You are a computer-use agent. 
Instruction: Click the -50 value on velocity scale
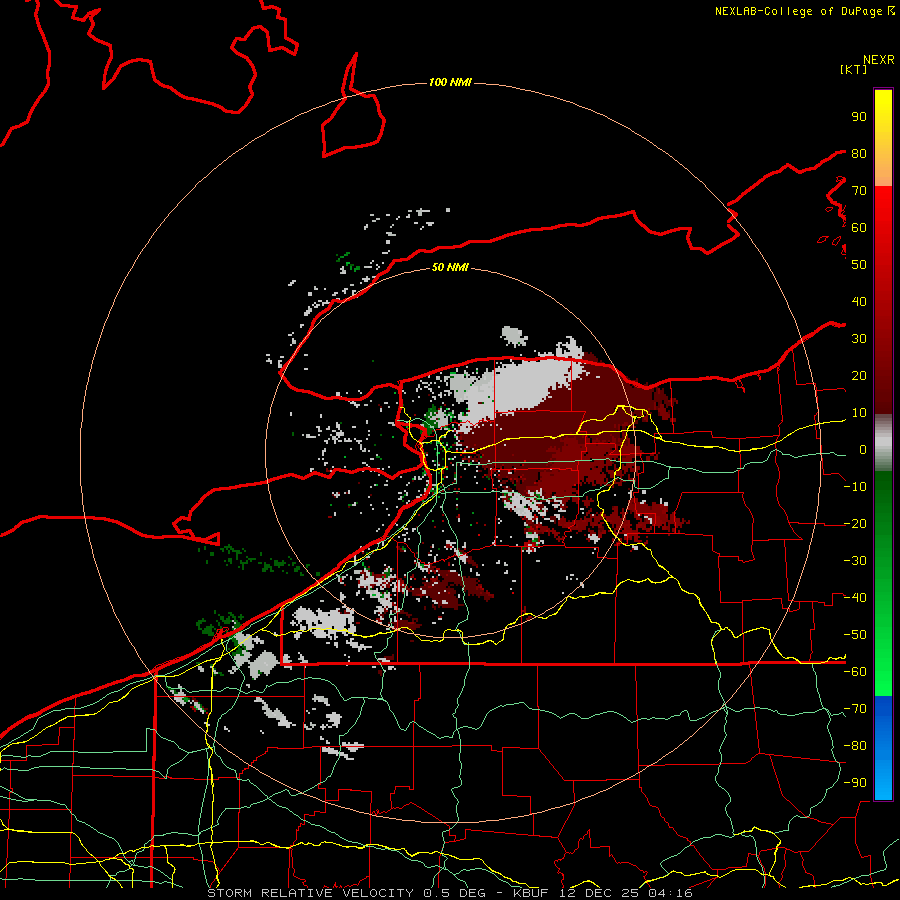[855, 635]
